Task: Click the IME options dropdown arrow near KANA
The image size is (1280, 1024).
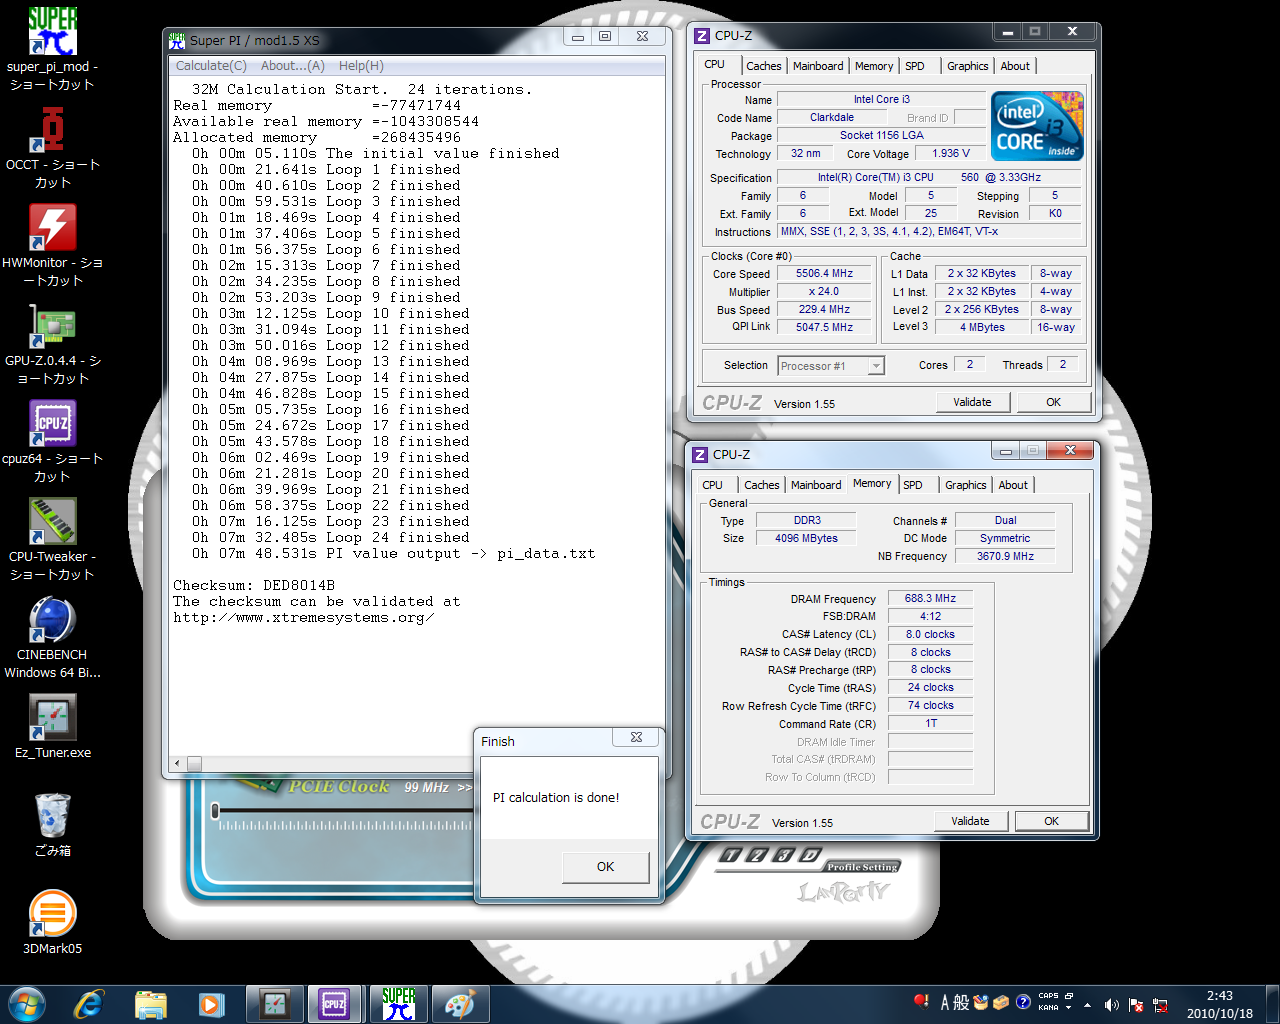Action: (1068, 1008)
